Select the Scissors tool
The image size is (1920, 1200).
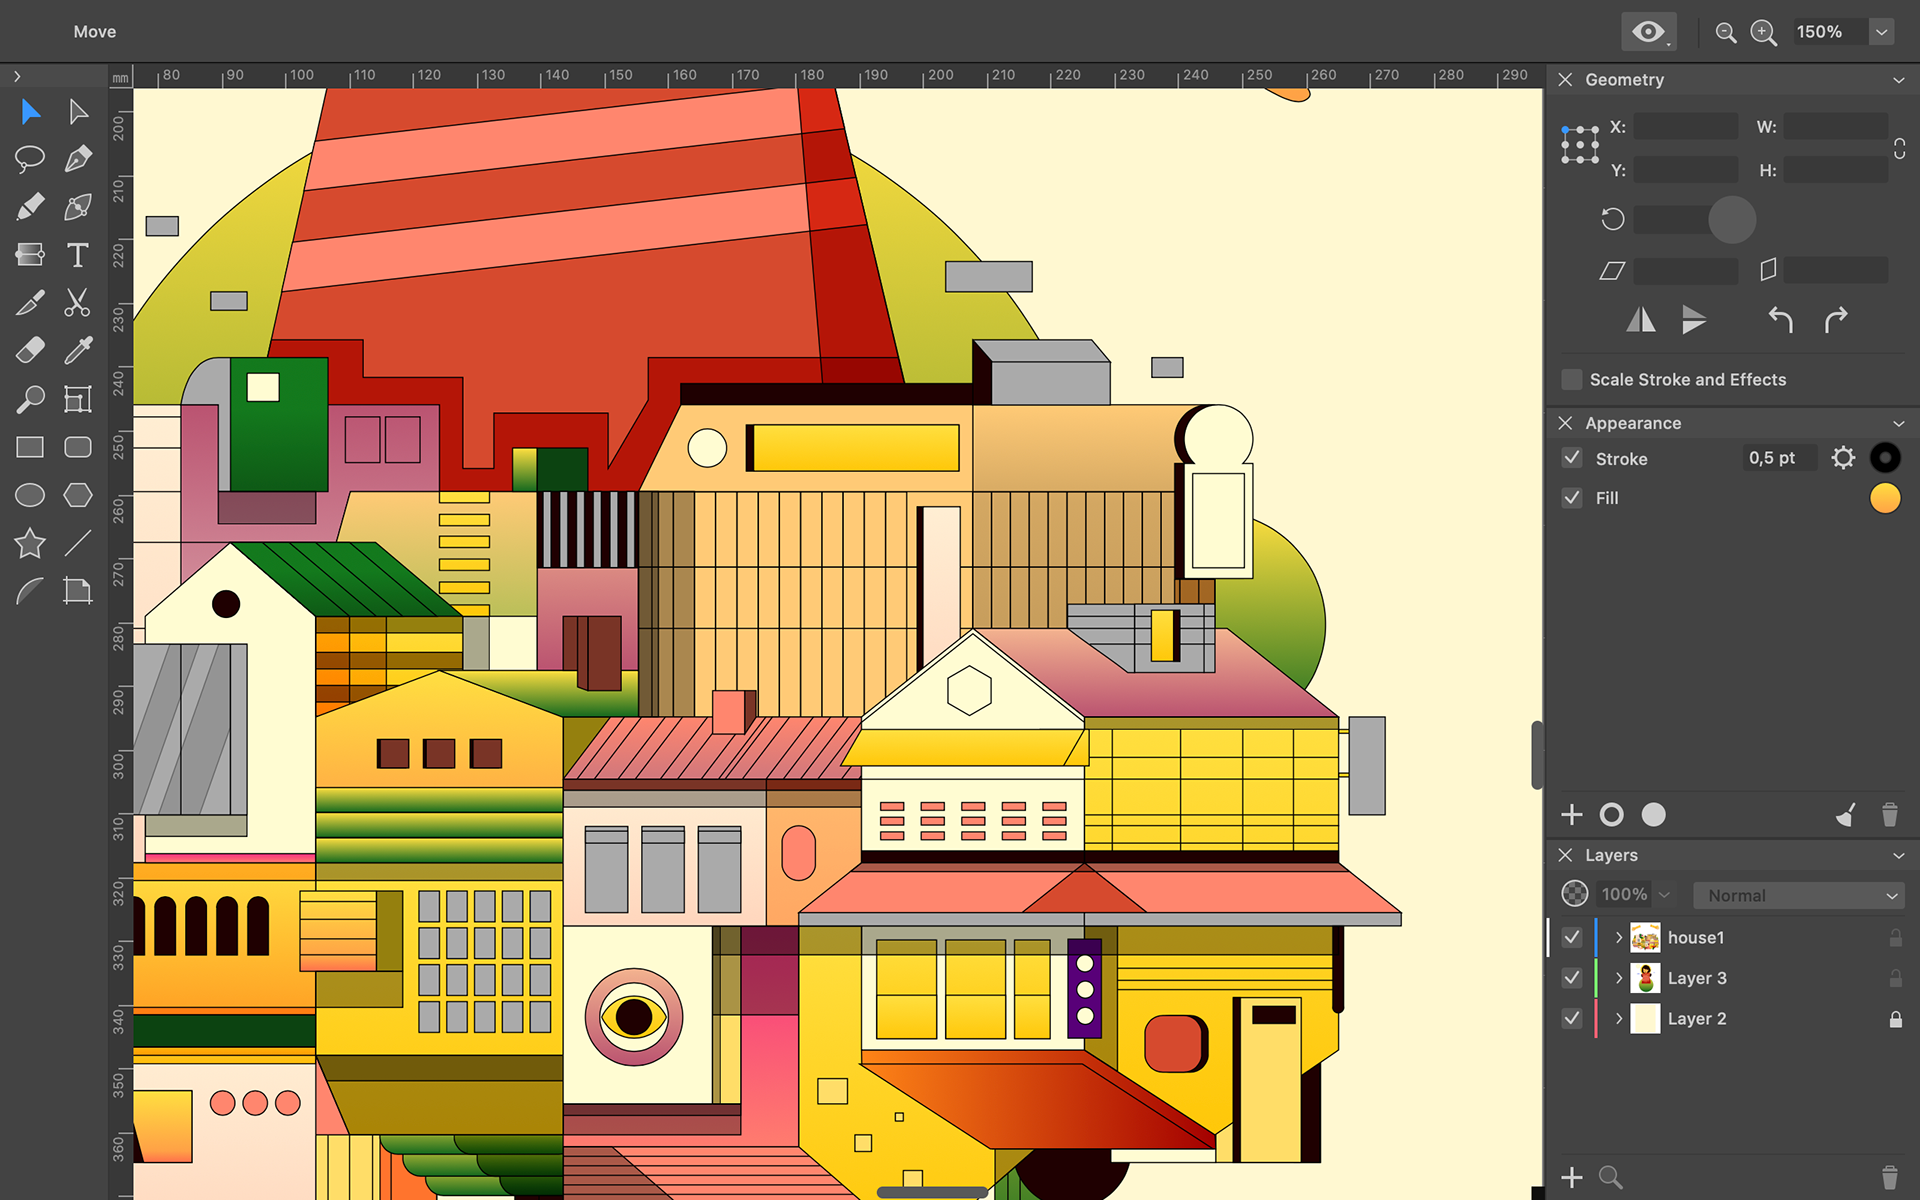tap(78, 302)
